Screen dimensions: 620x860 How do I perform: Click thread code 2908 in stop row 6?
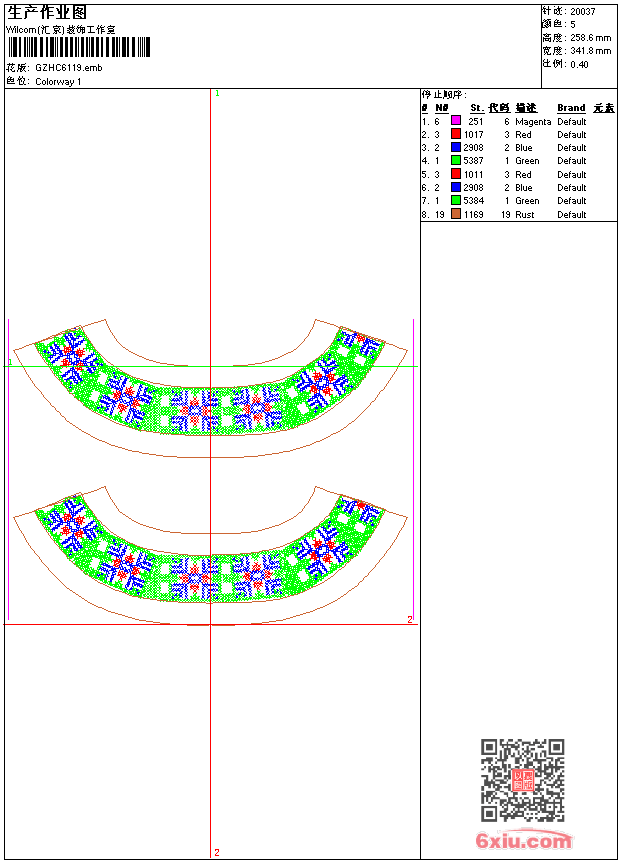click(x=474, y=188)
